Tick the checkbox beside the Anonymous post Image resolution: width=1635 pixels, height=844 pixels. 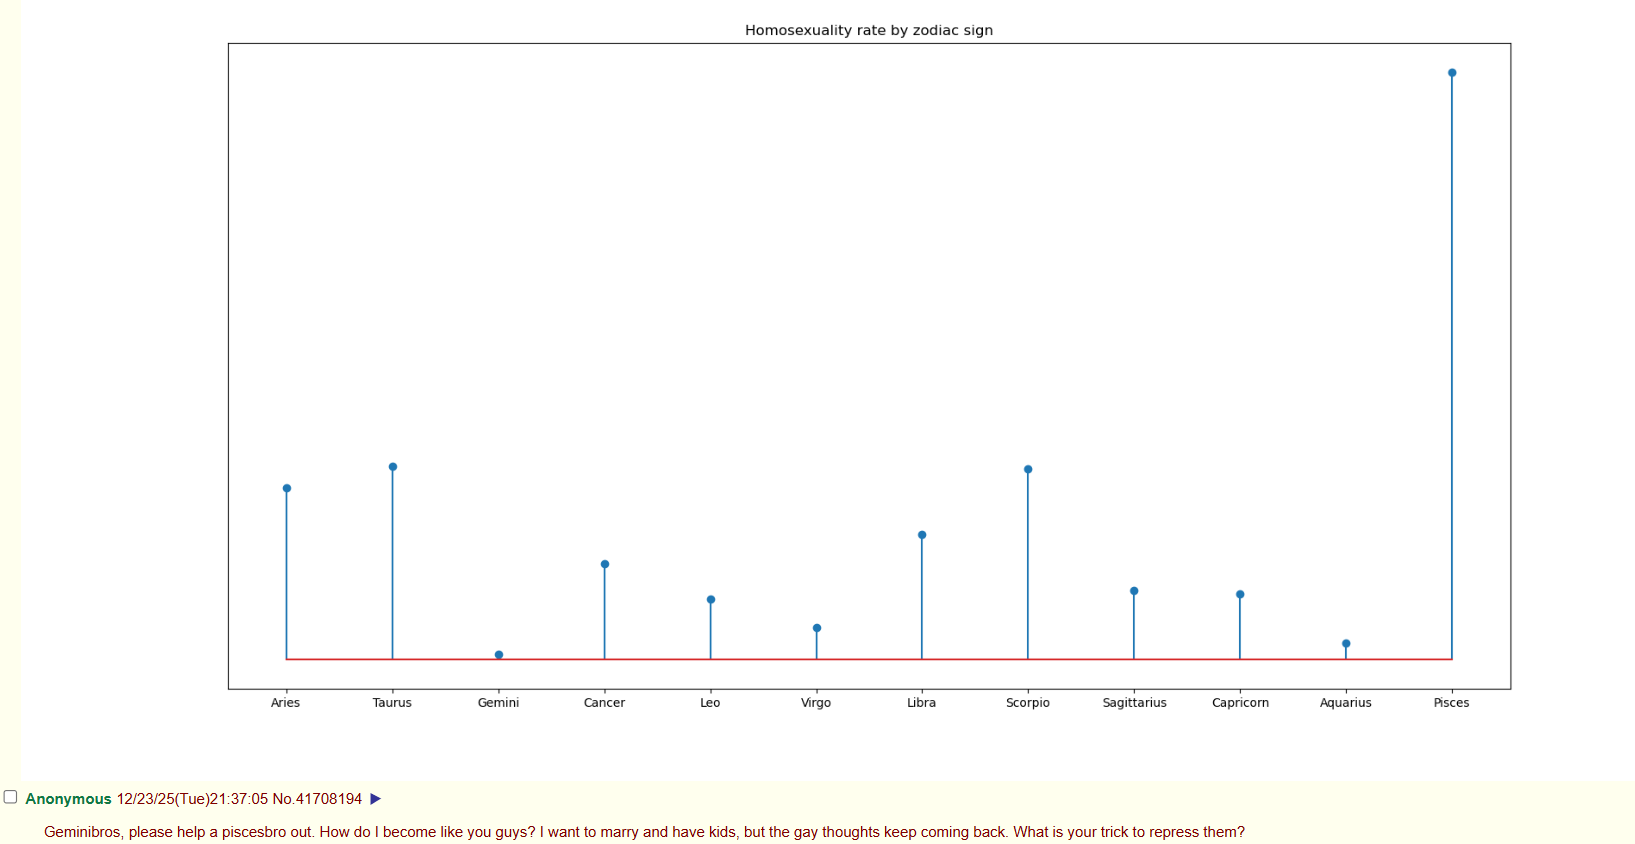tap(10, 797)
